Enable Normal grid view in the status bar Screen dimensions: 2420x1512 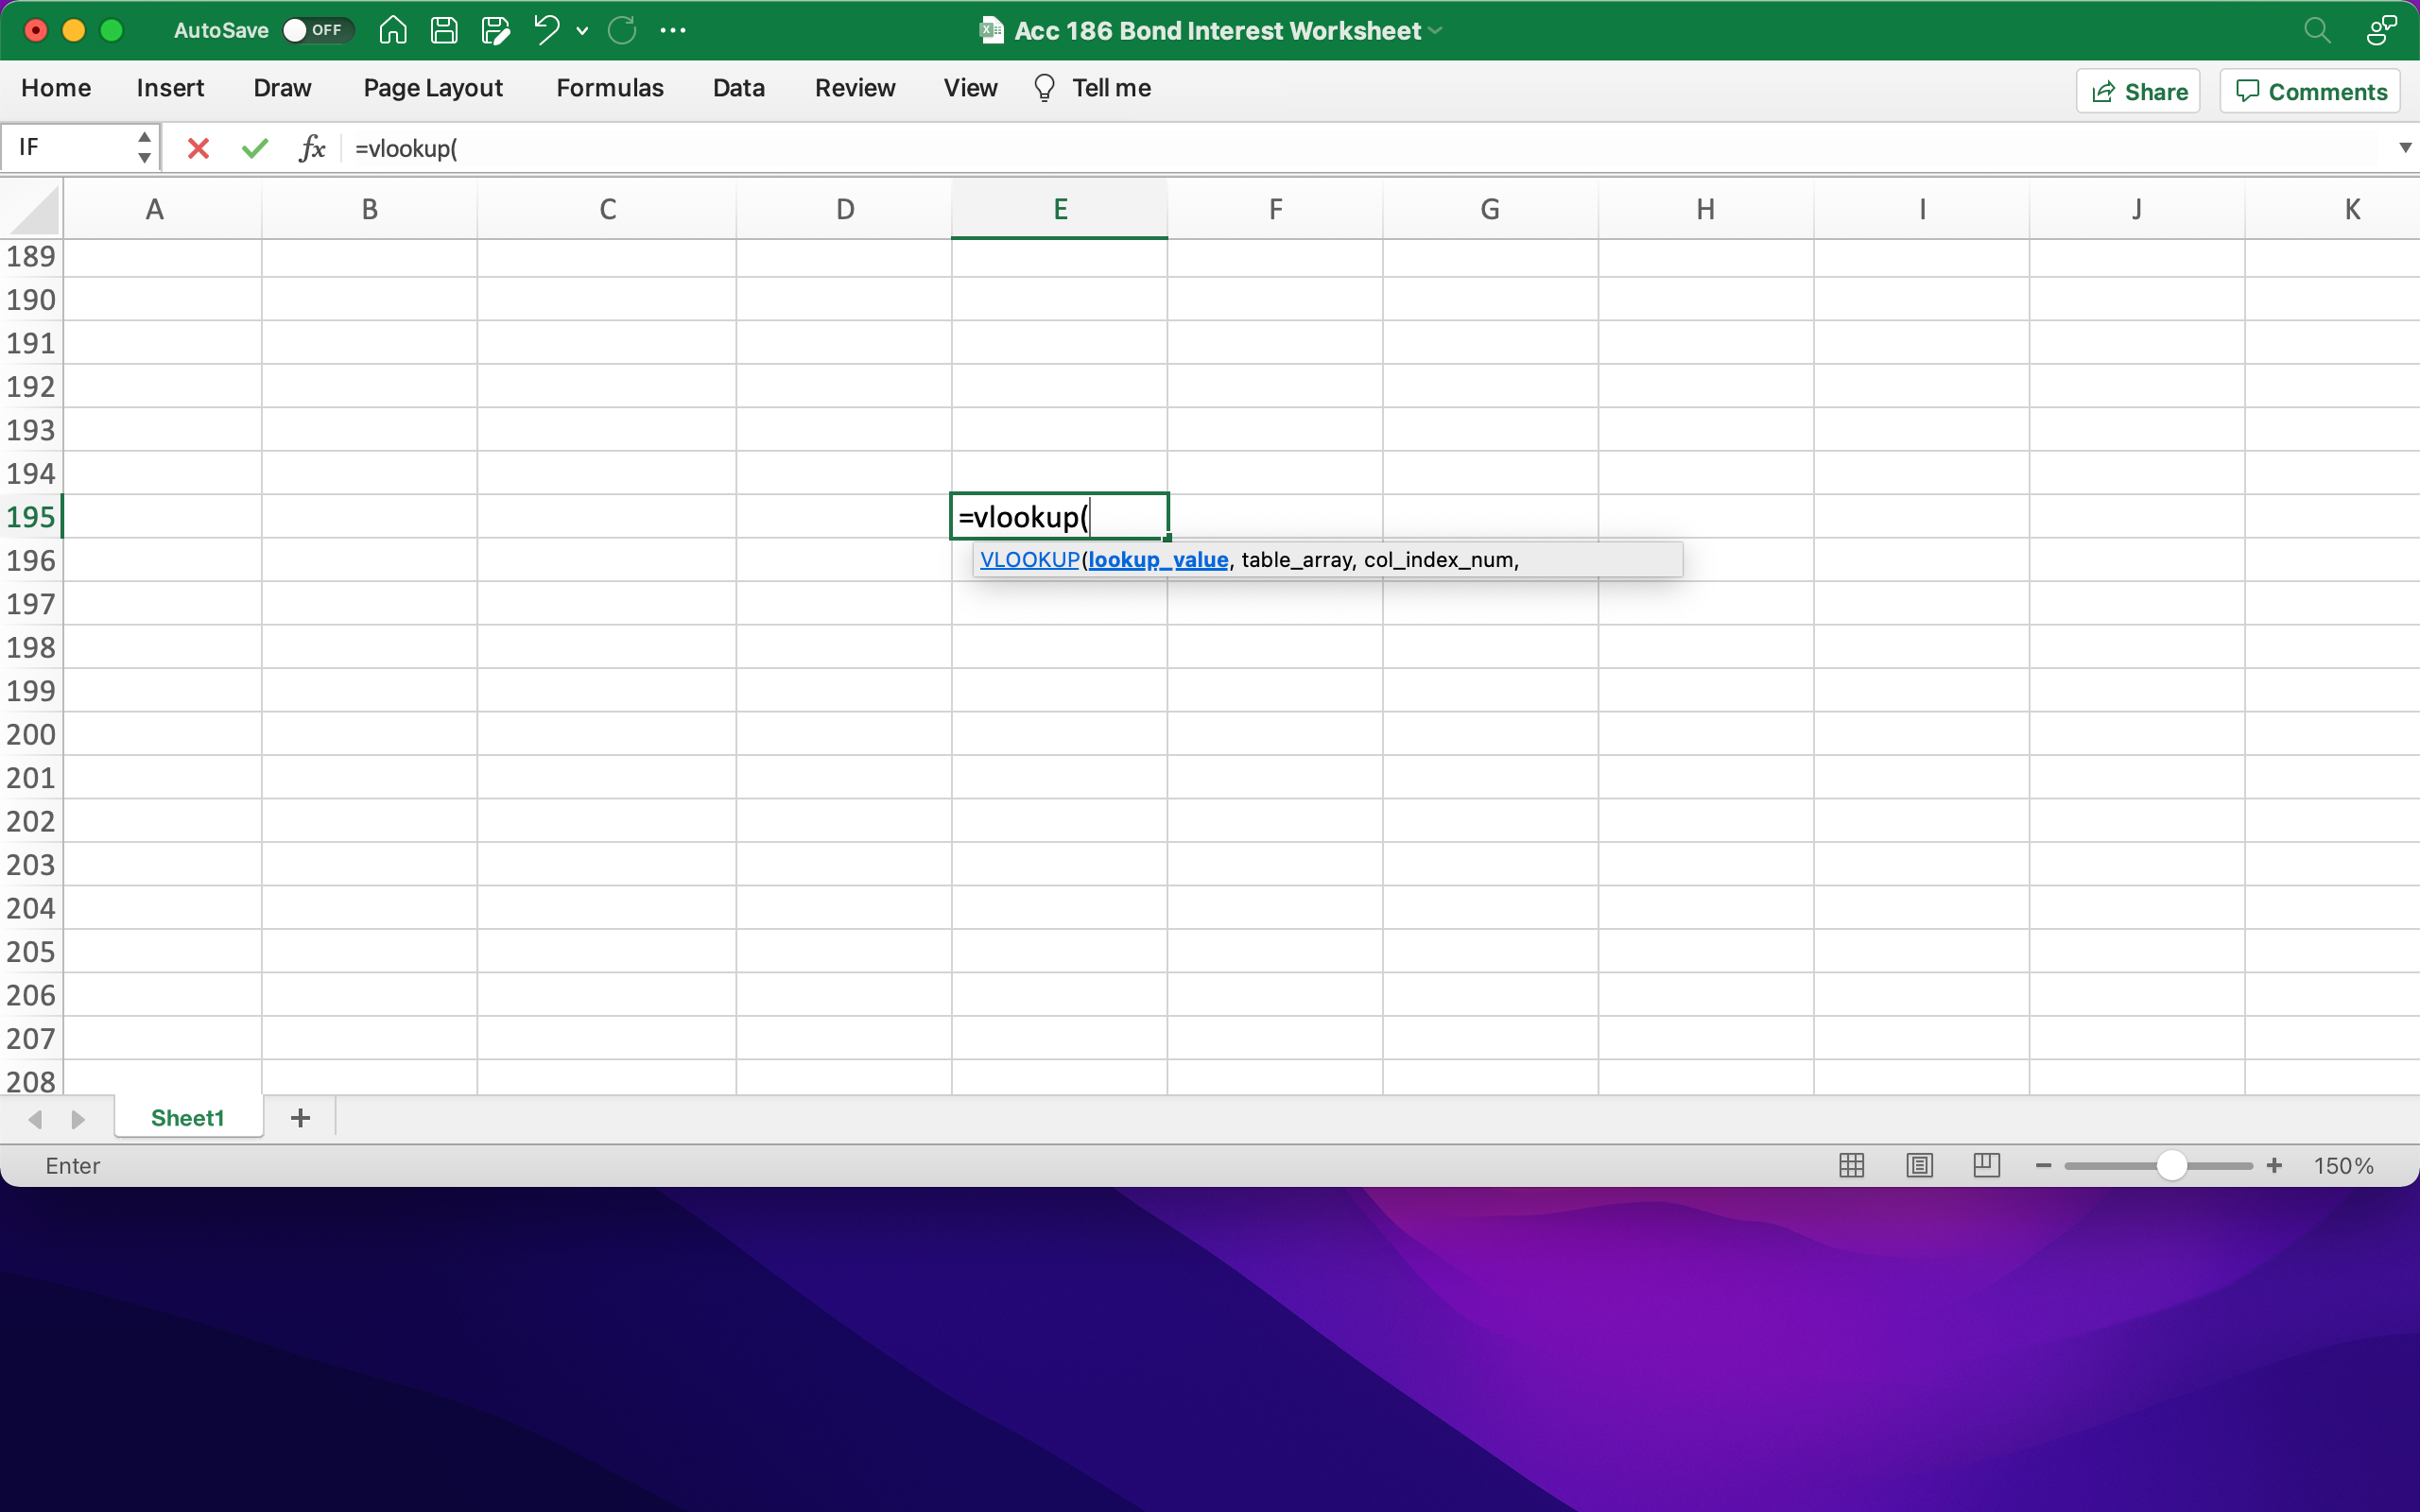coord(1851,1165)
